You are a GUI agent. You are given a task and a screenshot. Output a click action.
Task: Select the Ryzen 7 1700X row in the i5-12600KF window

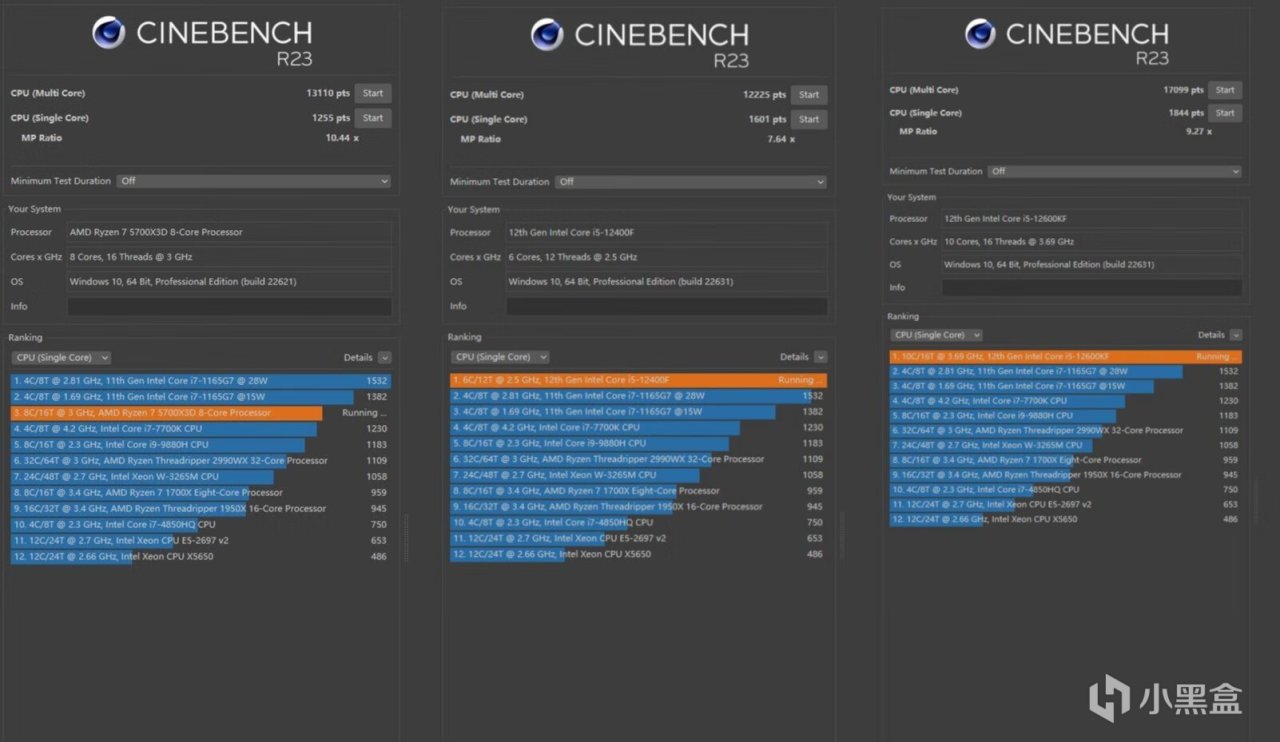pyautogui.click(x=1066, y=460)
